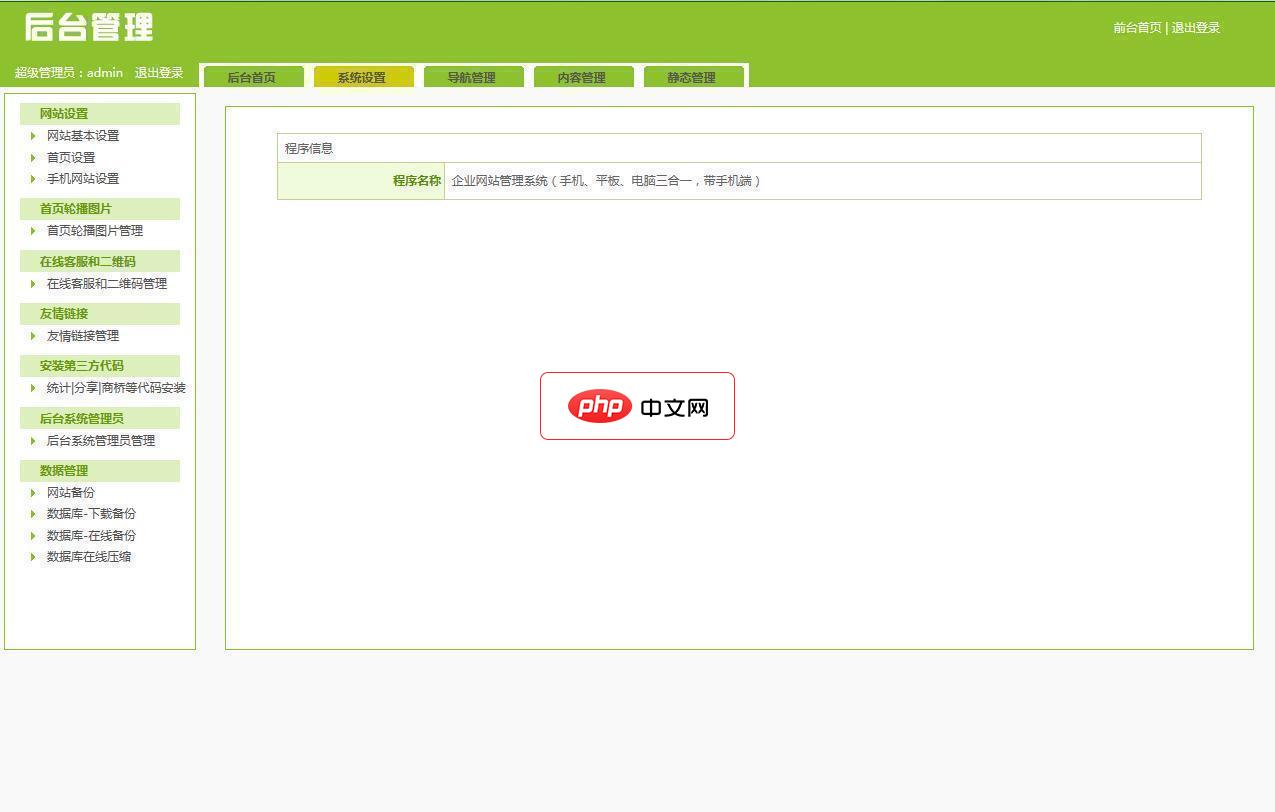Click the 程序信息 table heading
This screenshot has height=812, width=1275.
click(309, 148)
